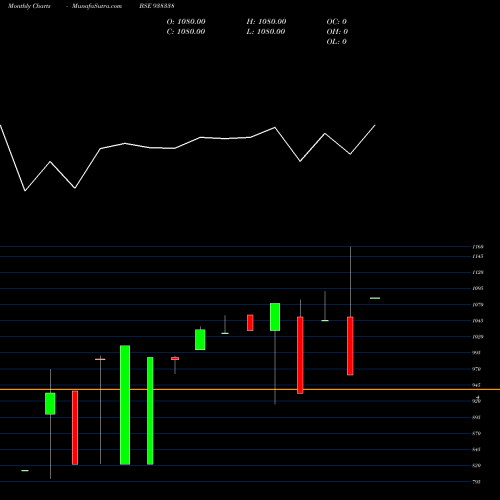The image size is (500, 500).
Task: Select the open price 'O: 1080.00' value
Action: click(186, 22)
